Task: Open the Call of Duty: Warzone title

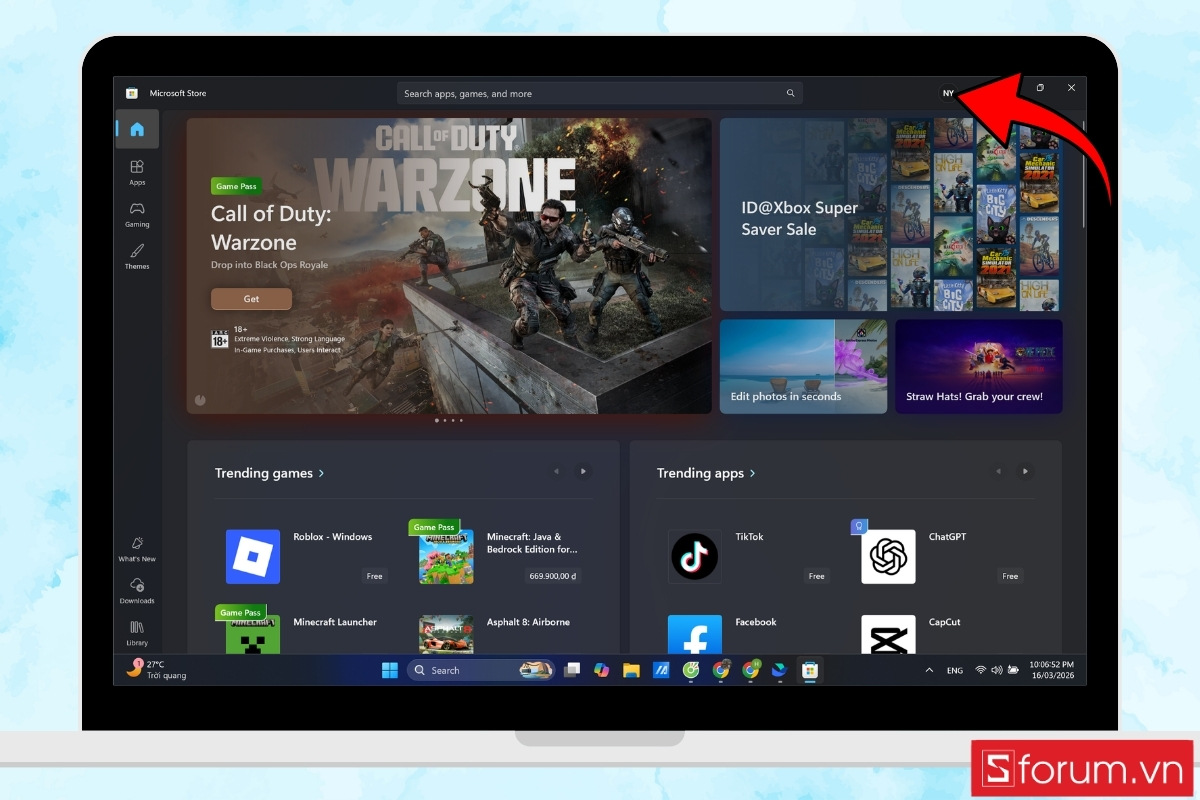Action: coord(271,228)
